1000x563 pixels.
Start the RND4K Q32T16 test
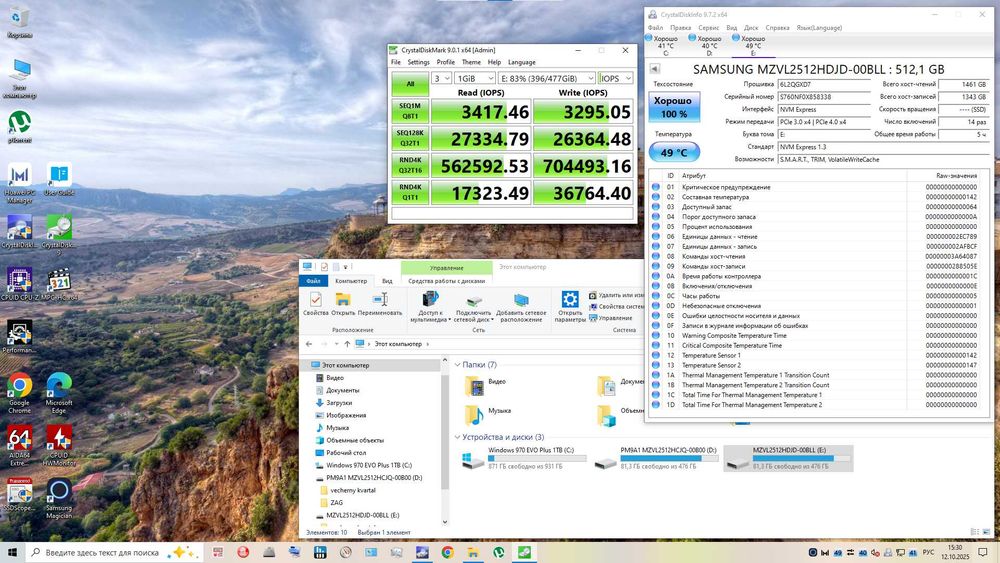(x=410, y=166)
